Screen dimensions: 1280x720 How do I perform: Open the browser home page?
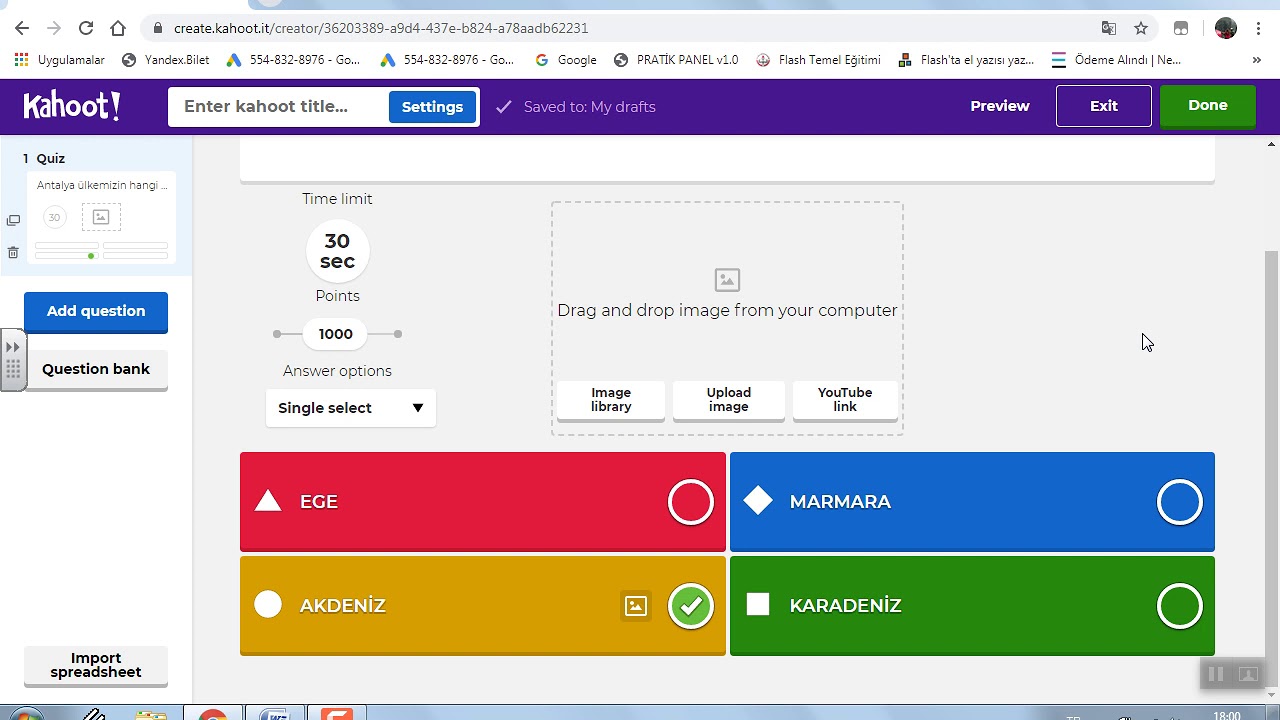(x=118, y=28)
